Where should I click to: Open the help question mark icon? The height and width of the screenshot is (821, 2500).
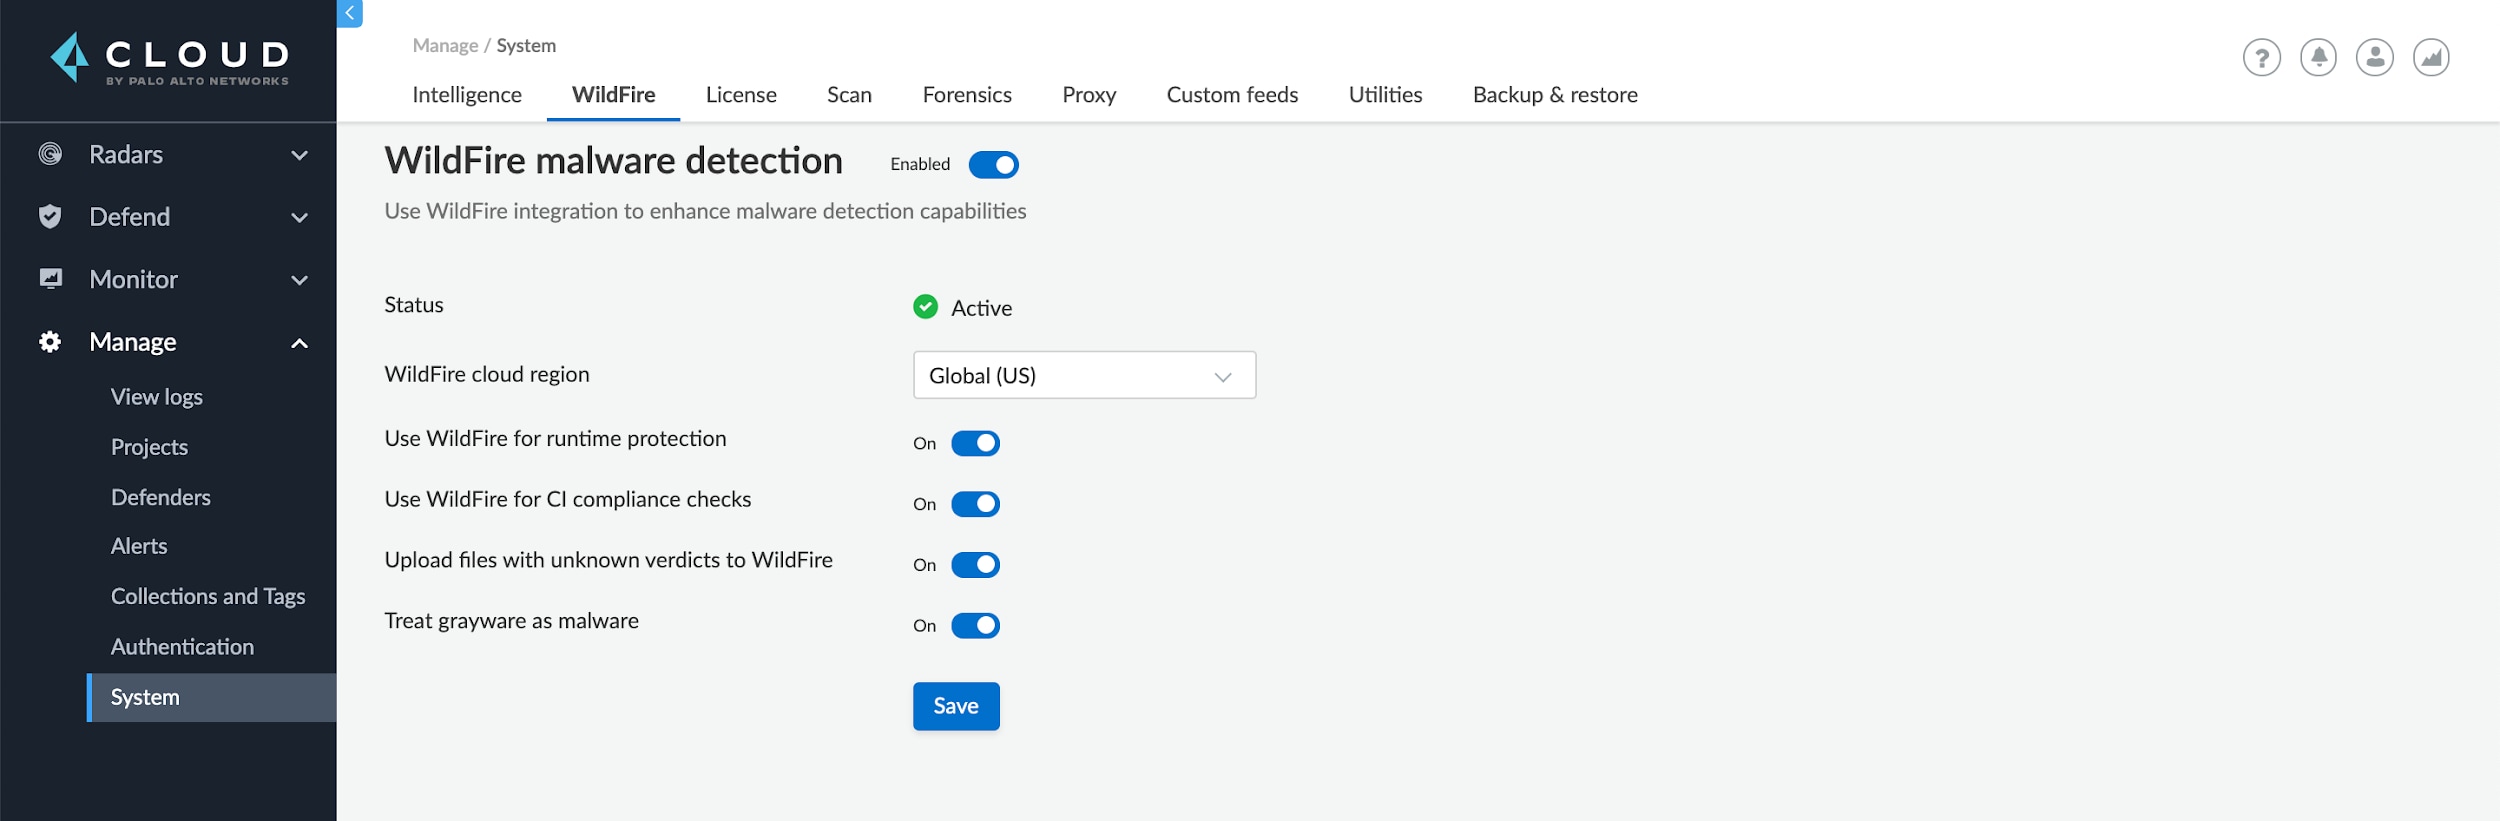(x=2262, y=57)
